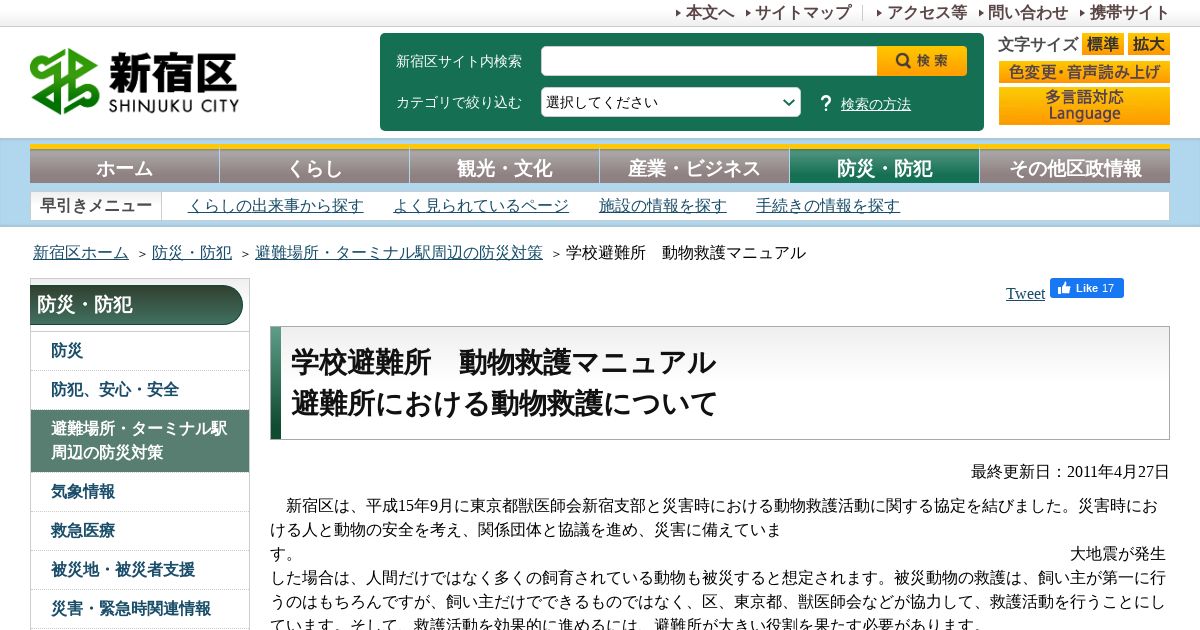This screenshot has width=1200, height=630.
Task: Open the アクセス等 link
Action: click(x=927, y=13)
